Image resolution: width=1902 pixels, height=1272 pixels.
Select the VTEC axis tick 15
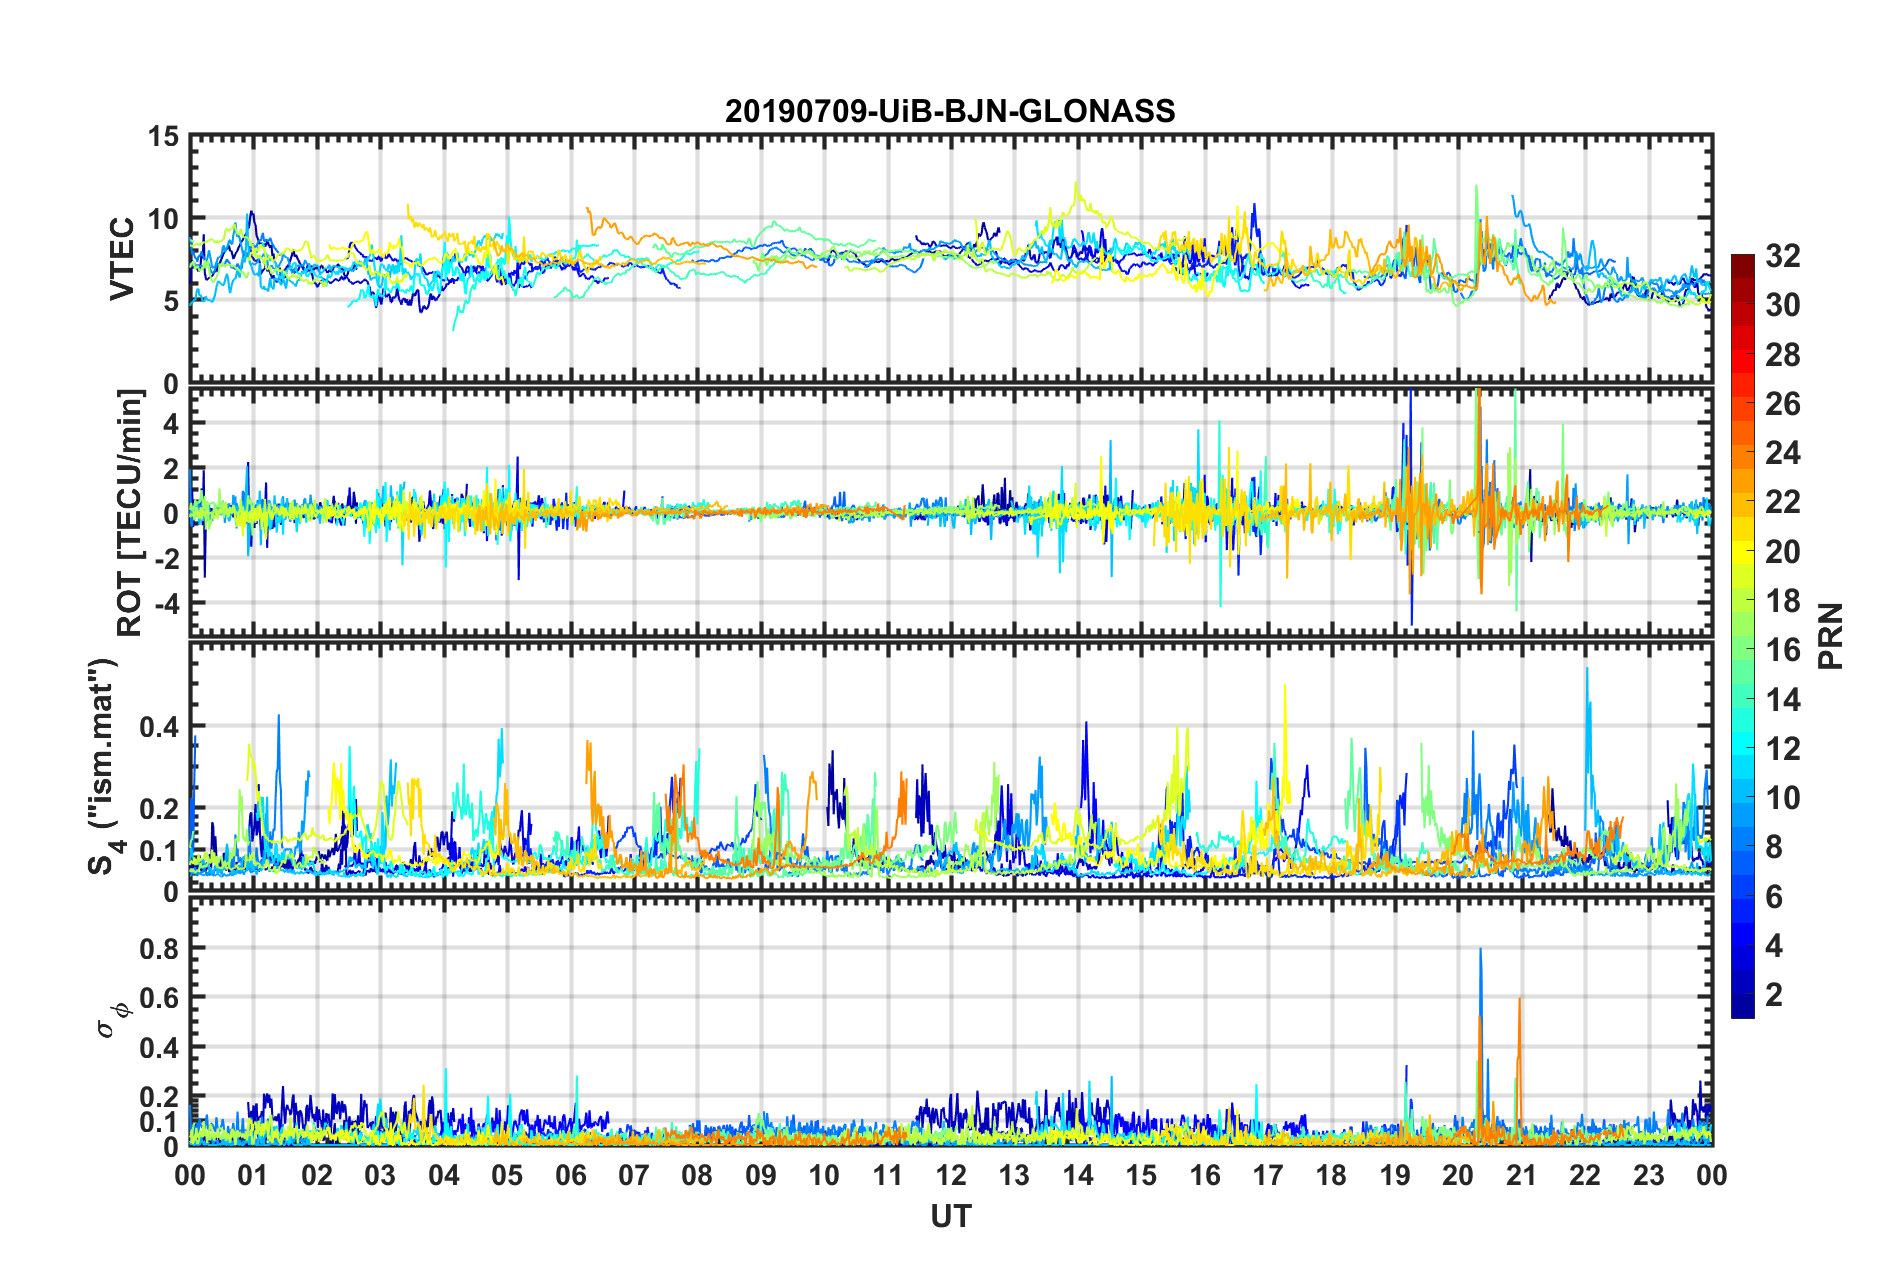[163, 137]
